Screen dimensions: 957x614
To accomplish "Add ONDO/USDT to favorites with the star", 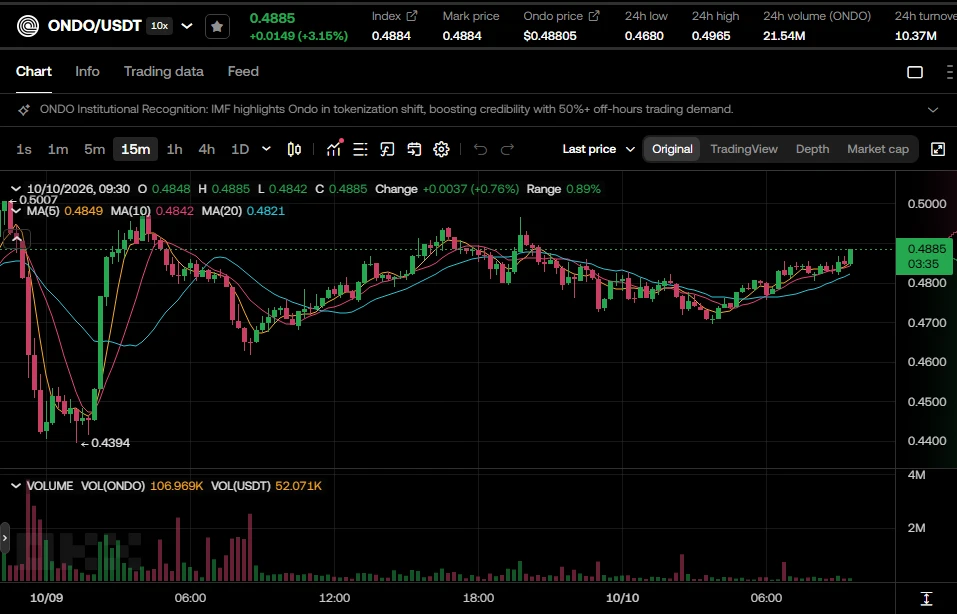I will coord(217,26).
